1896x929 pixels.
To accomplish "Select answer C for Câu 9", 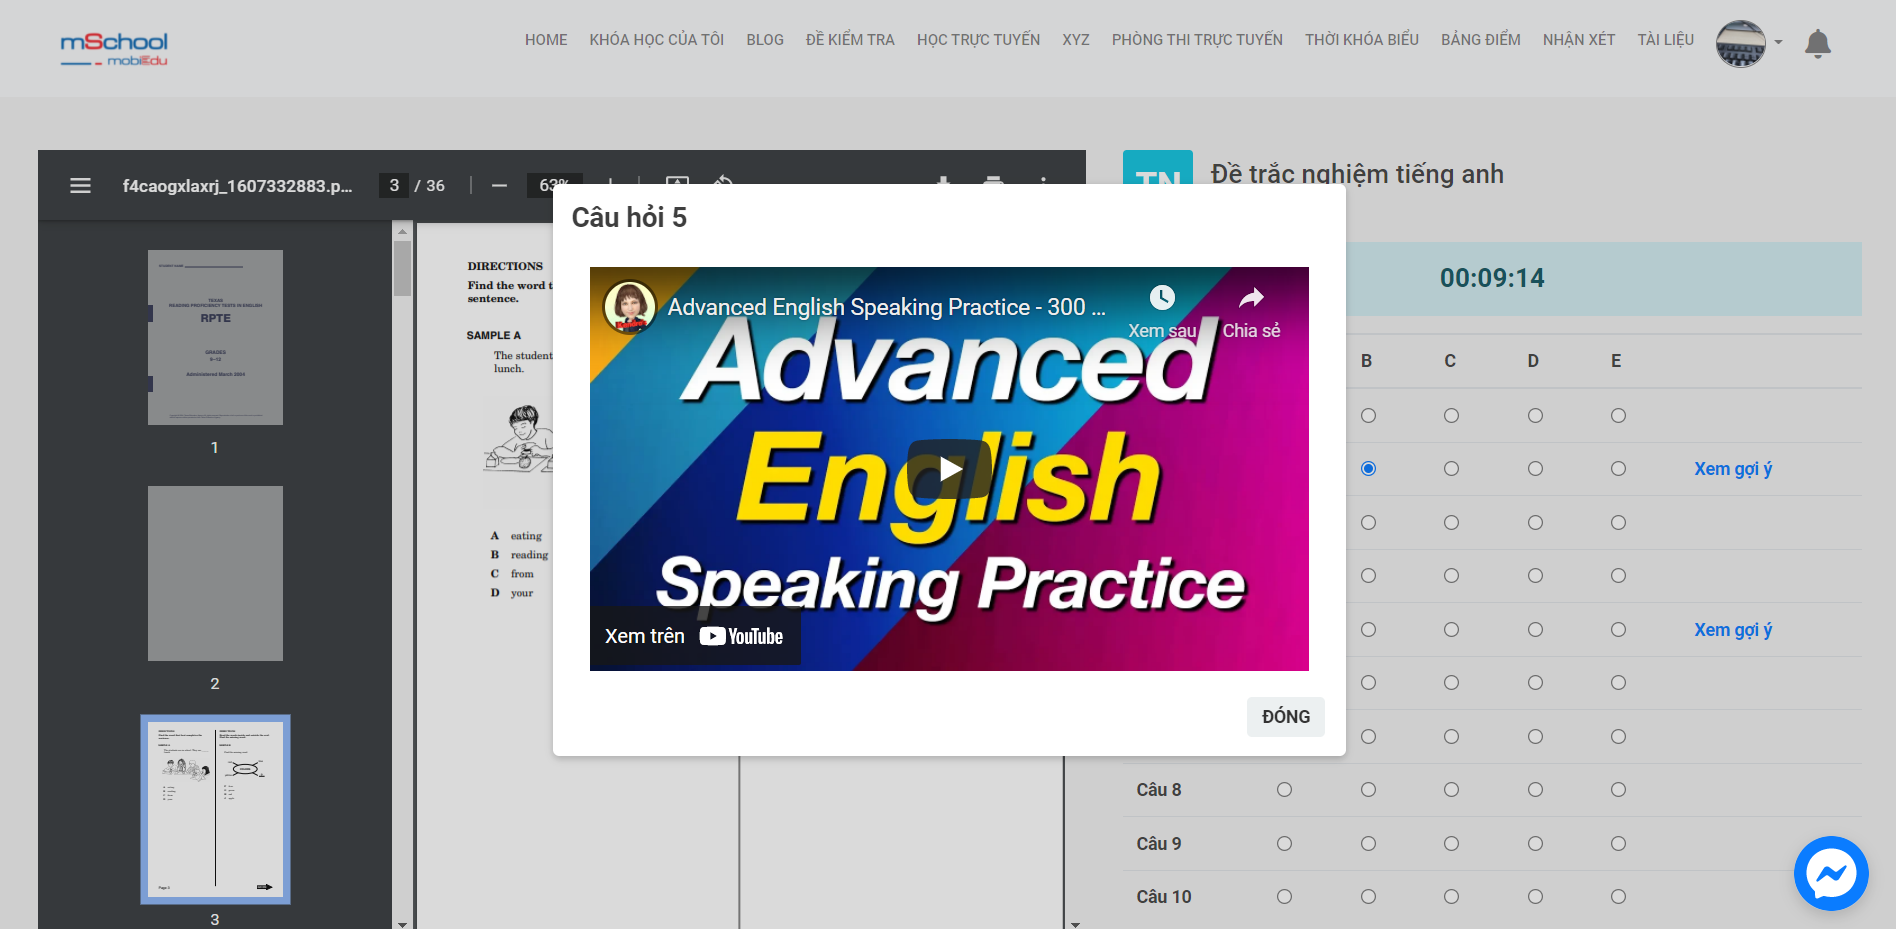I will pyautogui.click(x=1451, y=844).
